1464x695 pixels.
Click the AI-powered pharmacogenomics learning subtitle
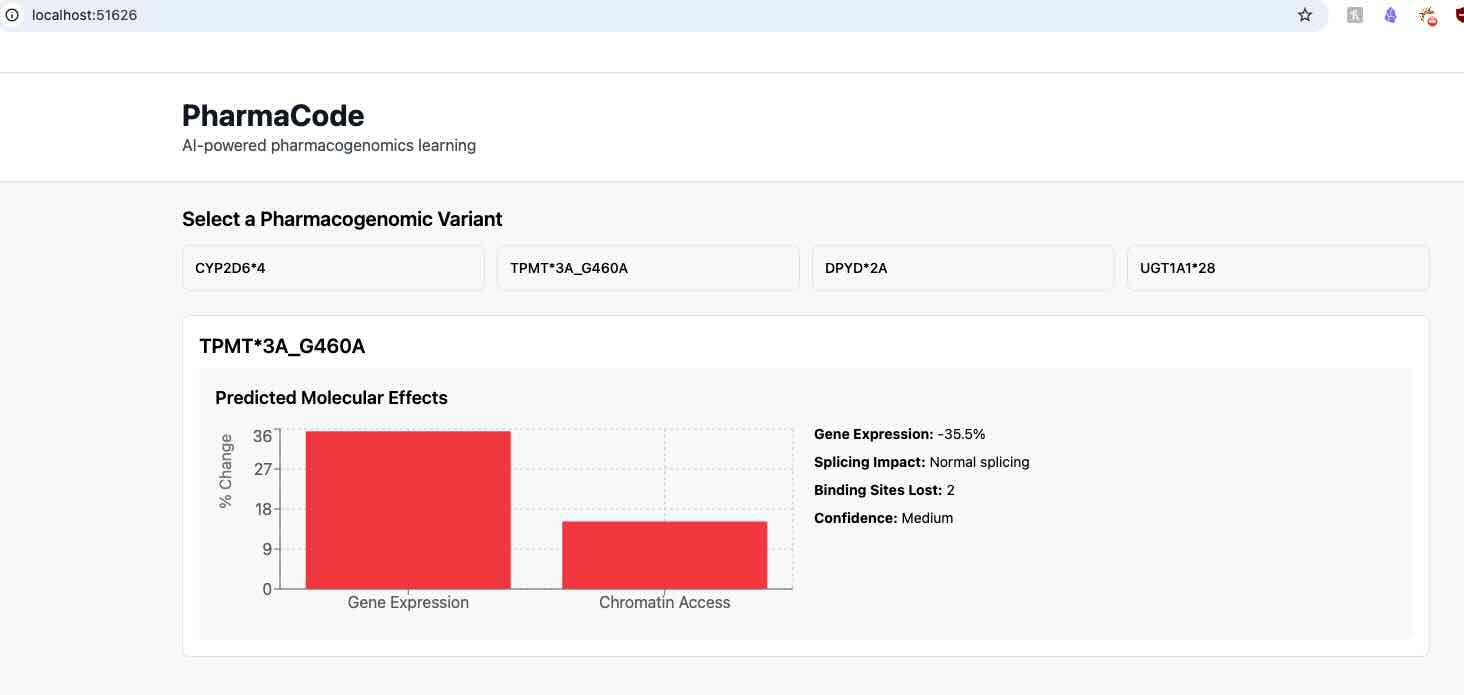pyautogui.click(x=329, y=146)
